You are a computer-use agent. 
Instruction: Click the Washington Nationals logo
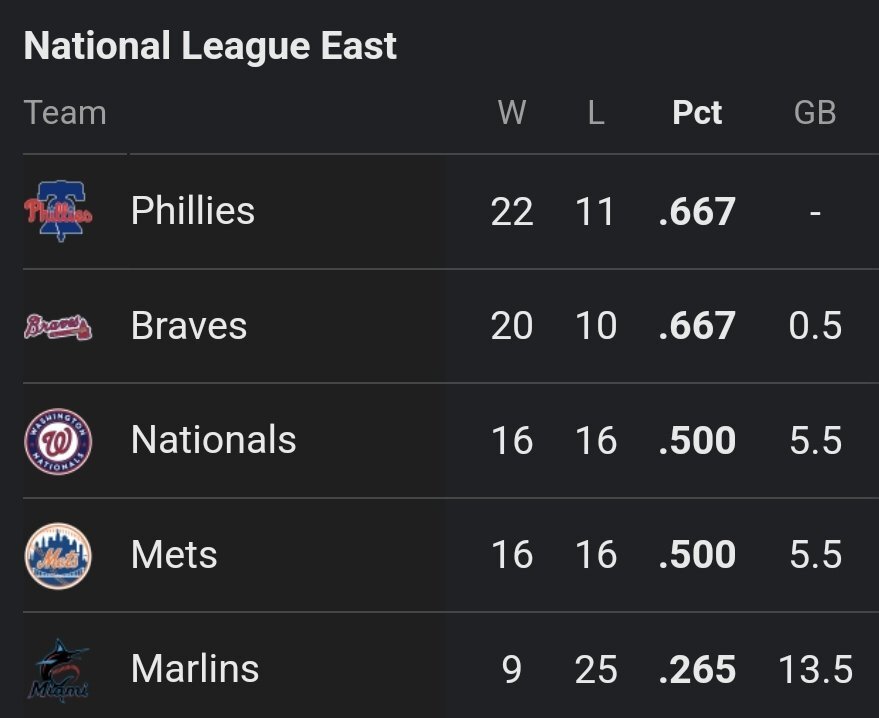click(x=58, y=441)
